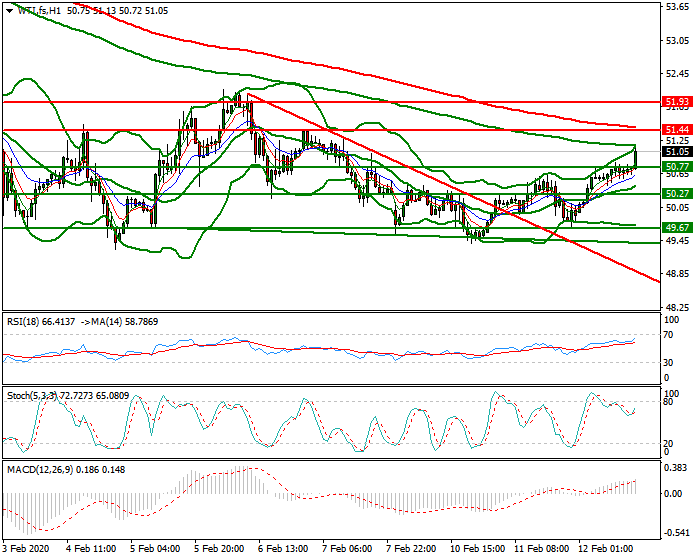Screen dimensions: 700x560
Task: Click the 3 Feb 2020 date label
Action: tap(25, 548)
